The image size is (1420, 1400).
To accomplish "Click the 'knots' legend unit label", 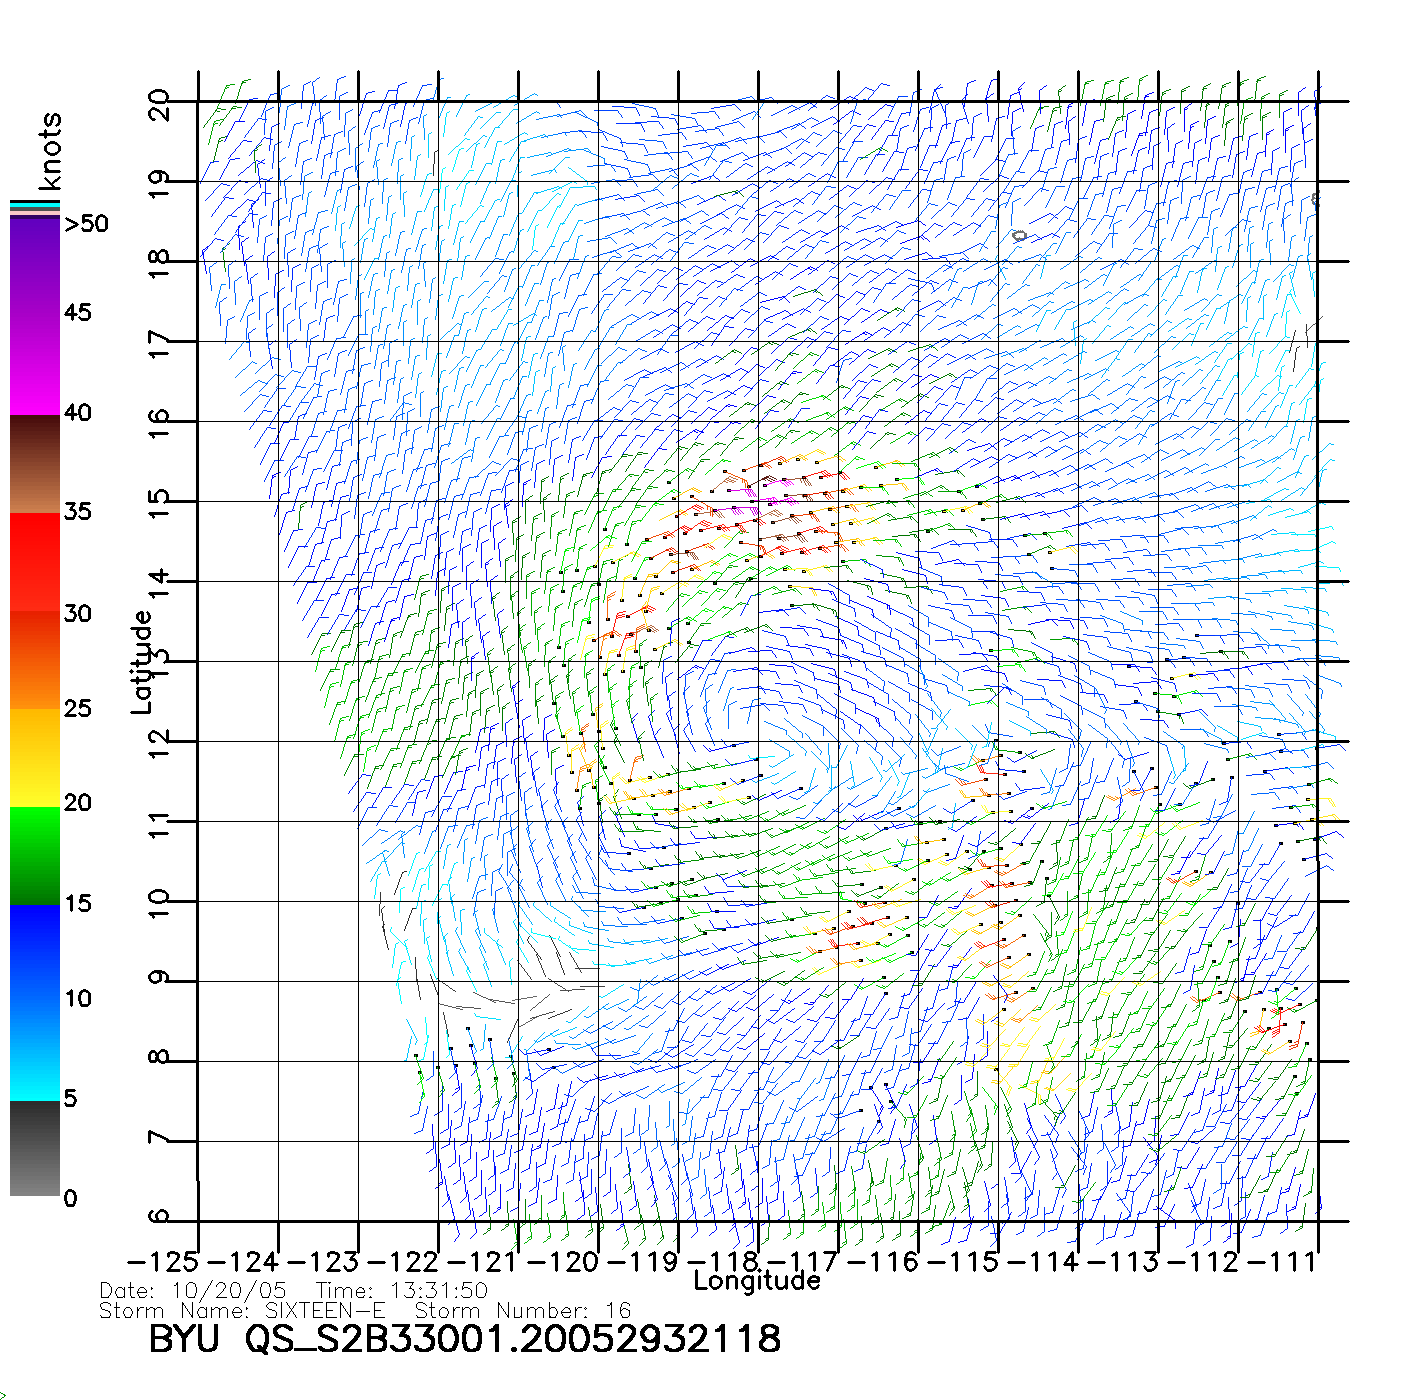I will pos(50,151).
